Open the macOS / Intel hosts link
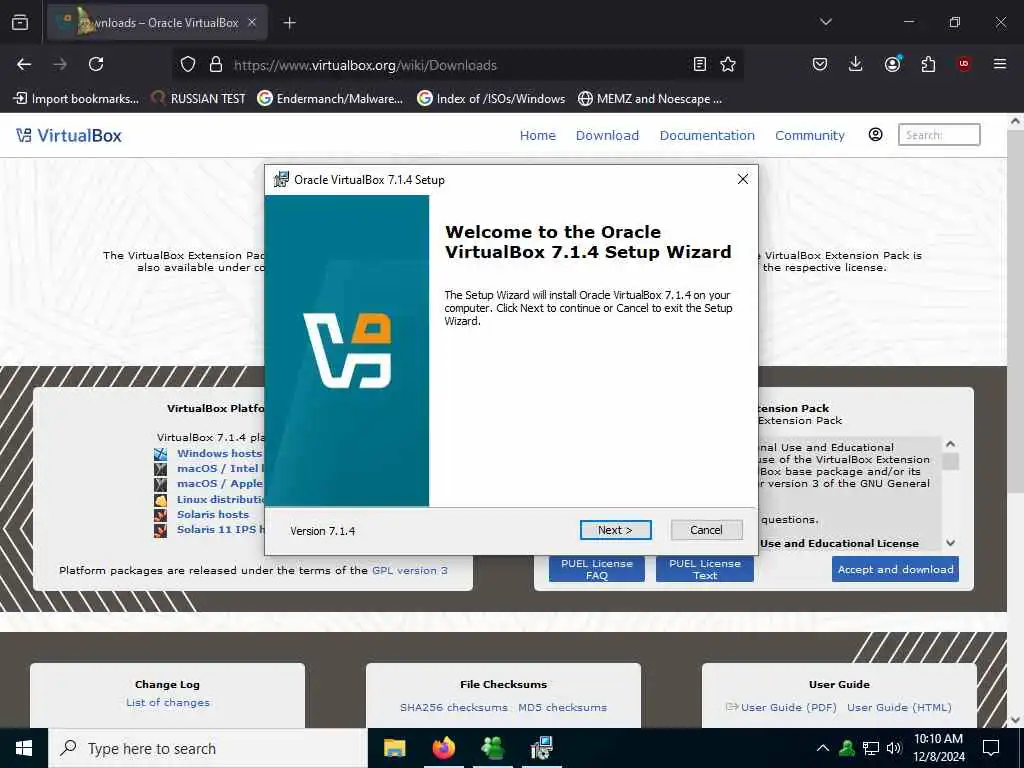 220,468
